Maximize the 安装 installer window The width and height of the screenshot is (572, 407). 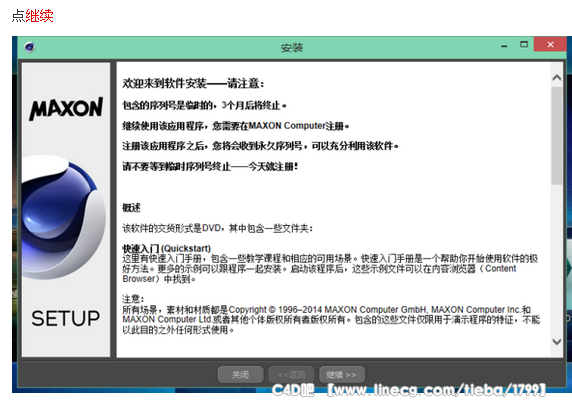point(524,44)
